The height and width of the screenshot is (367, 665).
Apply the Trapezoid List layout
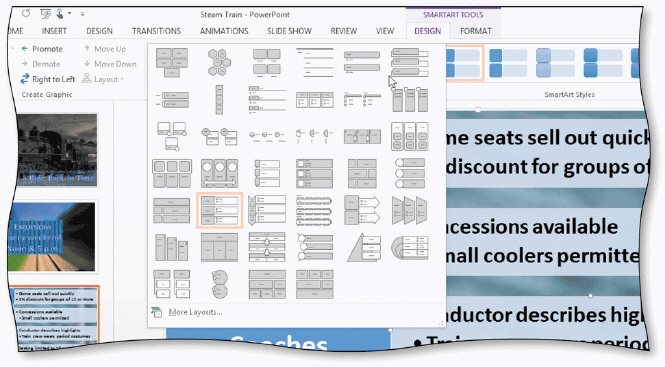point(409,210)
